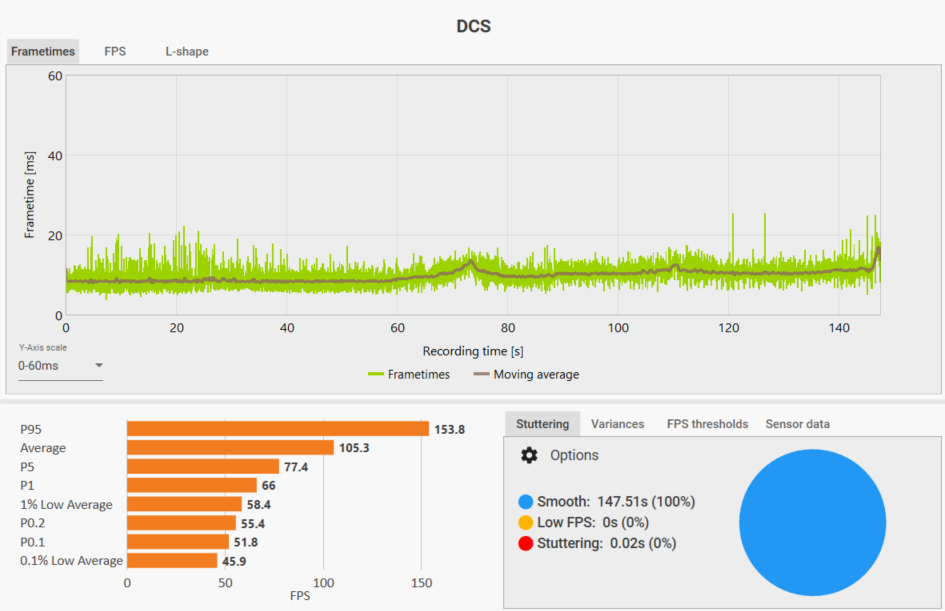Click the 1% Low Average bar

184,504
